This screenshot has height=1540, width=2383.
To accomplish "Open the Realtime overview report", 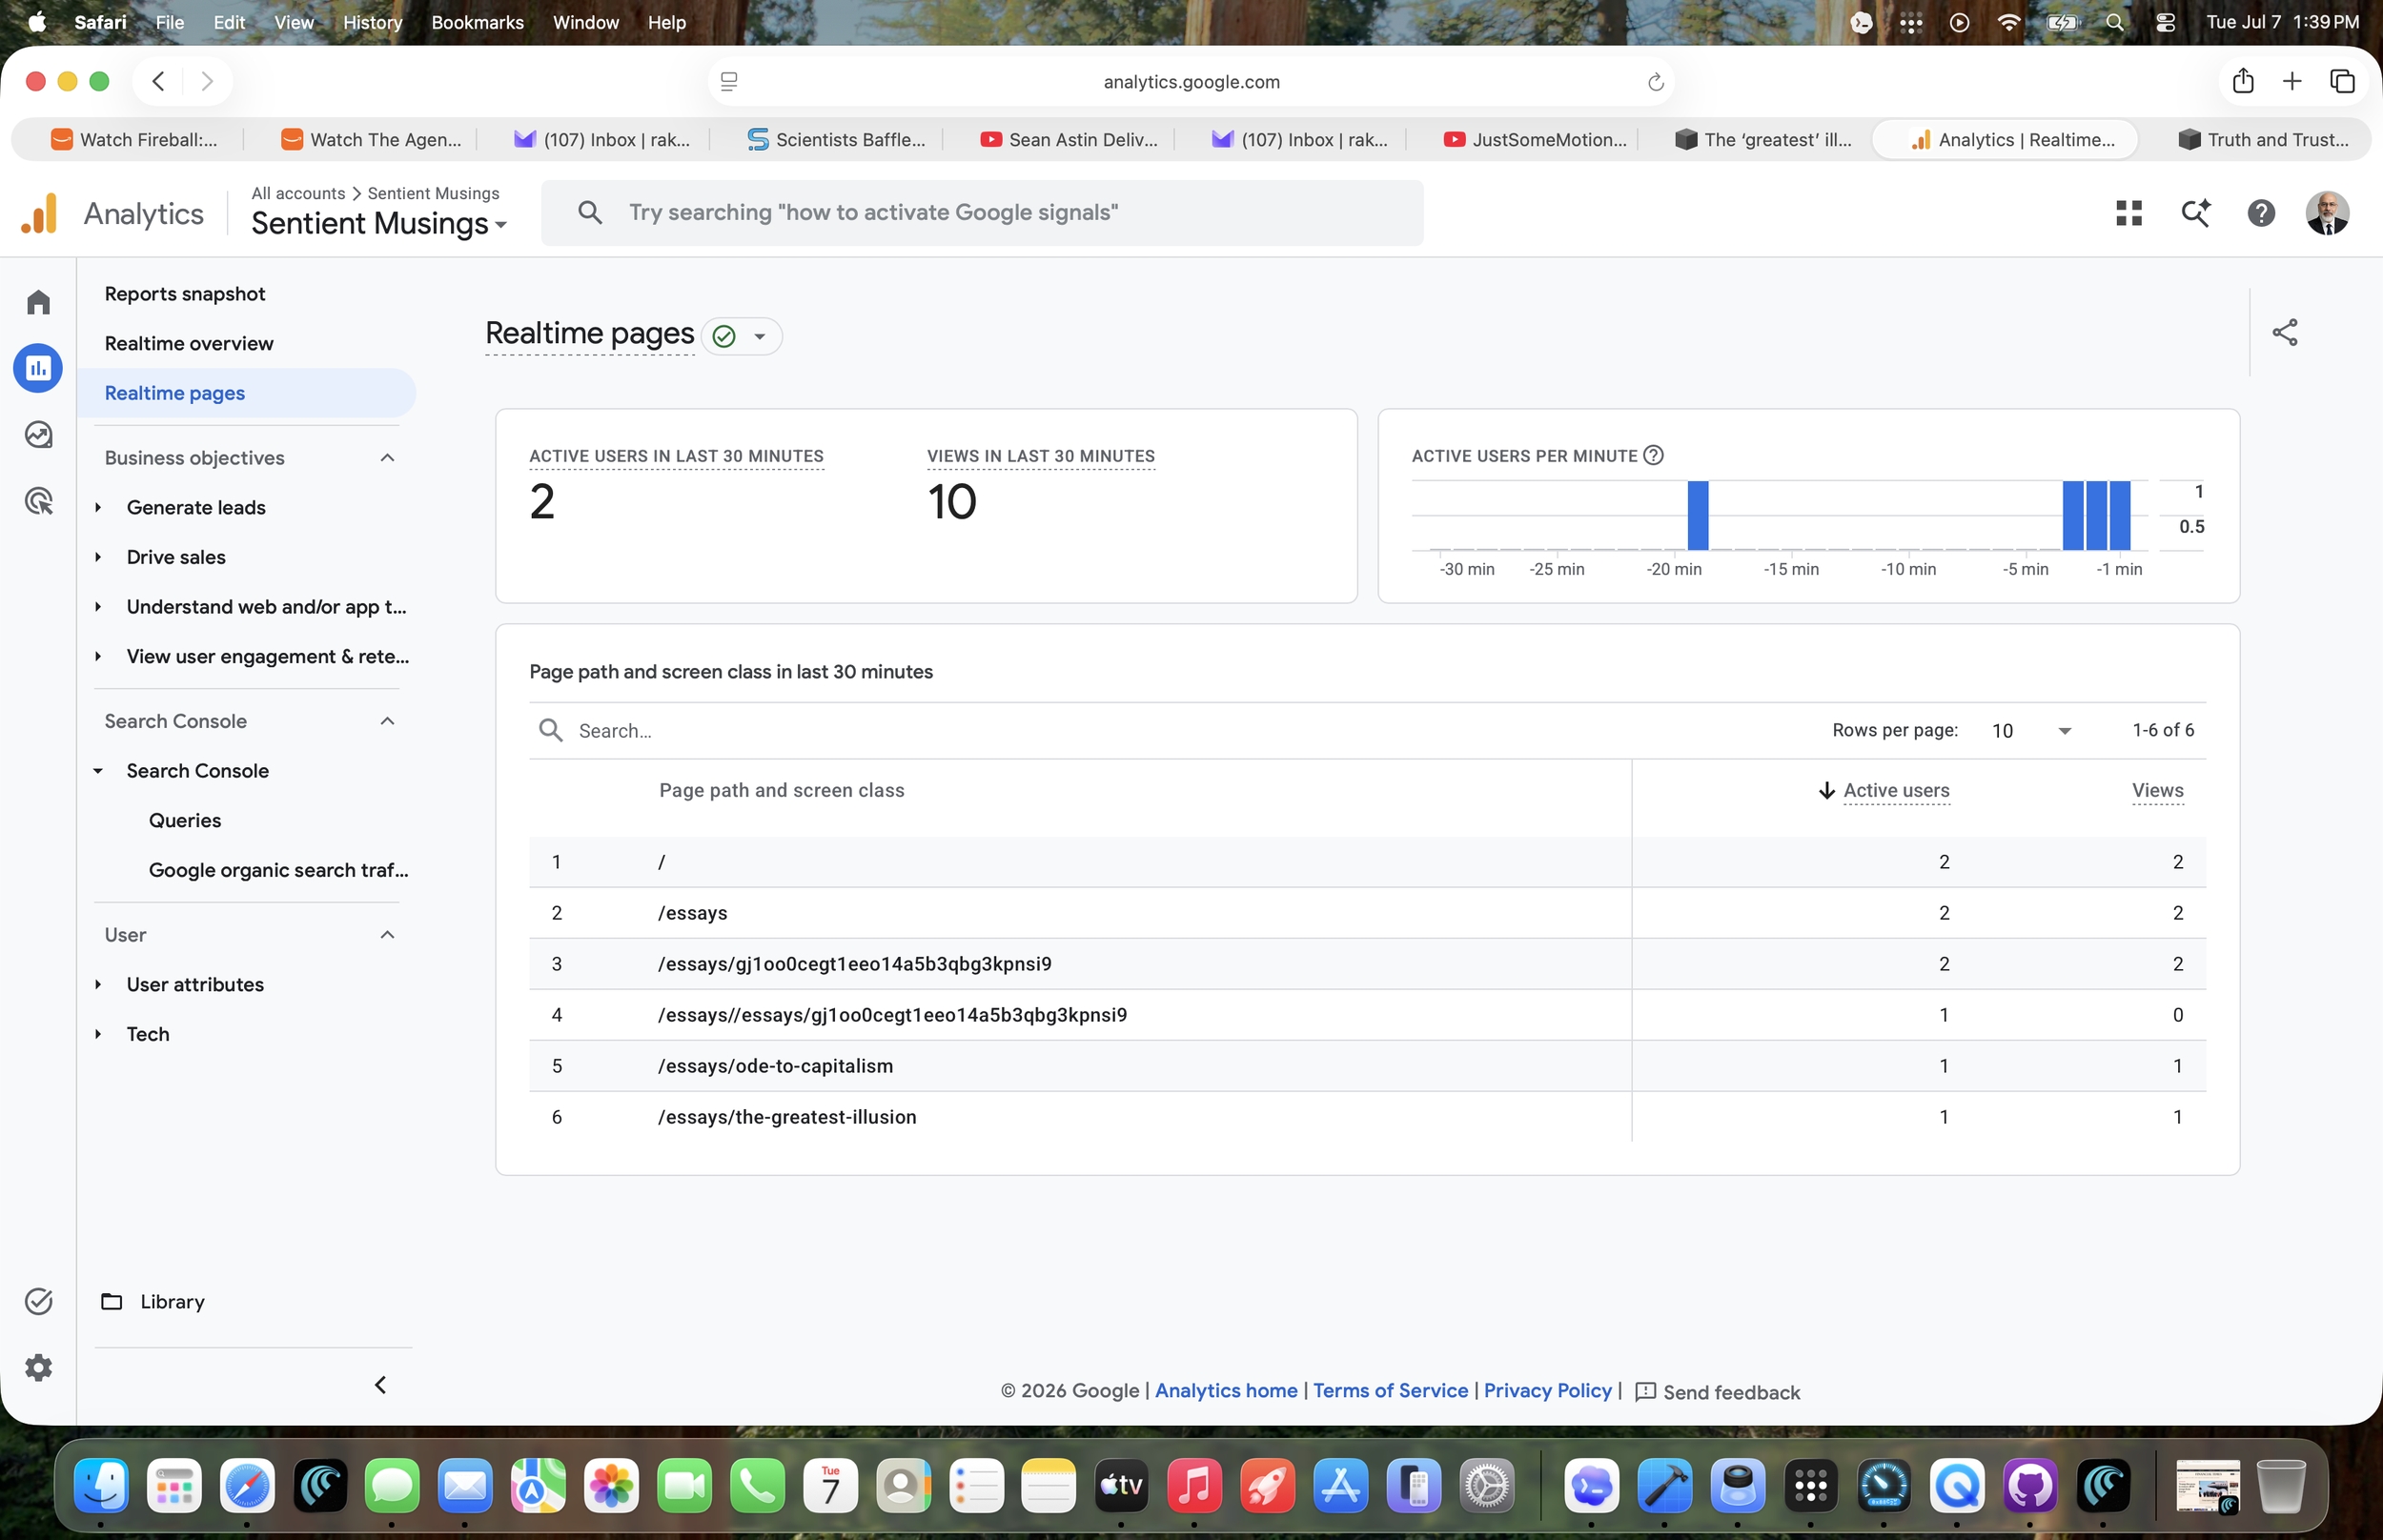I will coord(189,343).
